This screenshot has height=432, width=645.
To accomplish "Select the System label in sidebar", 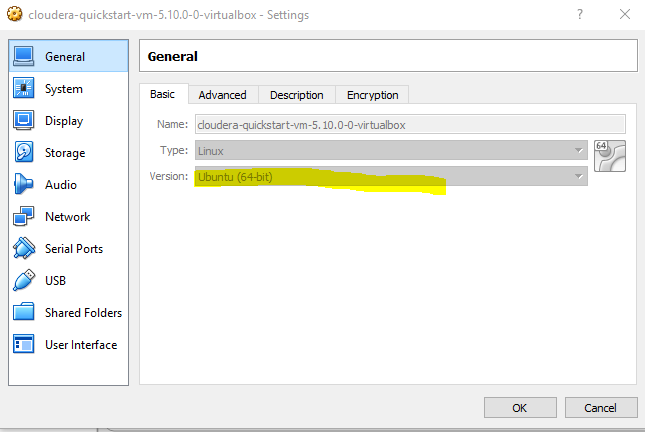I will point(64,89).
